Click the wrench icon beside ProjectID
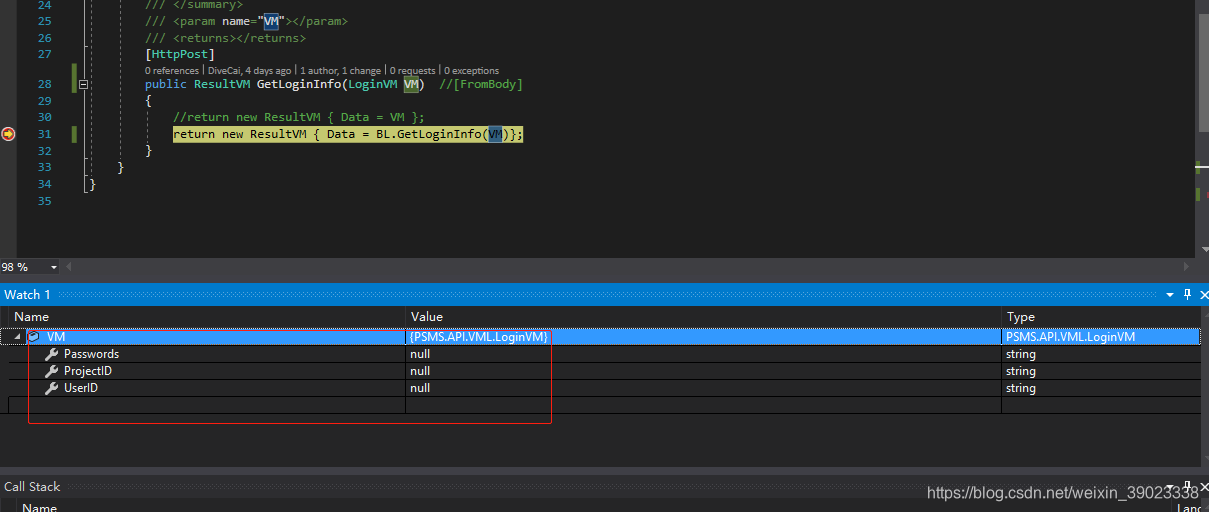Viewport: 1209px width, 512px height. tap(52, 371)
